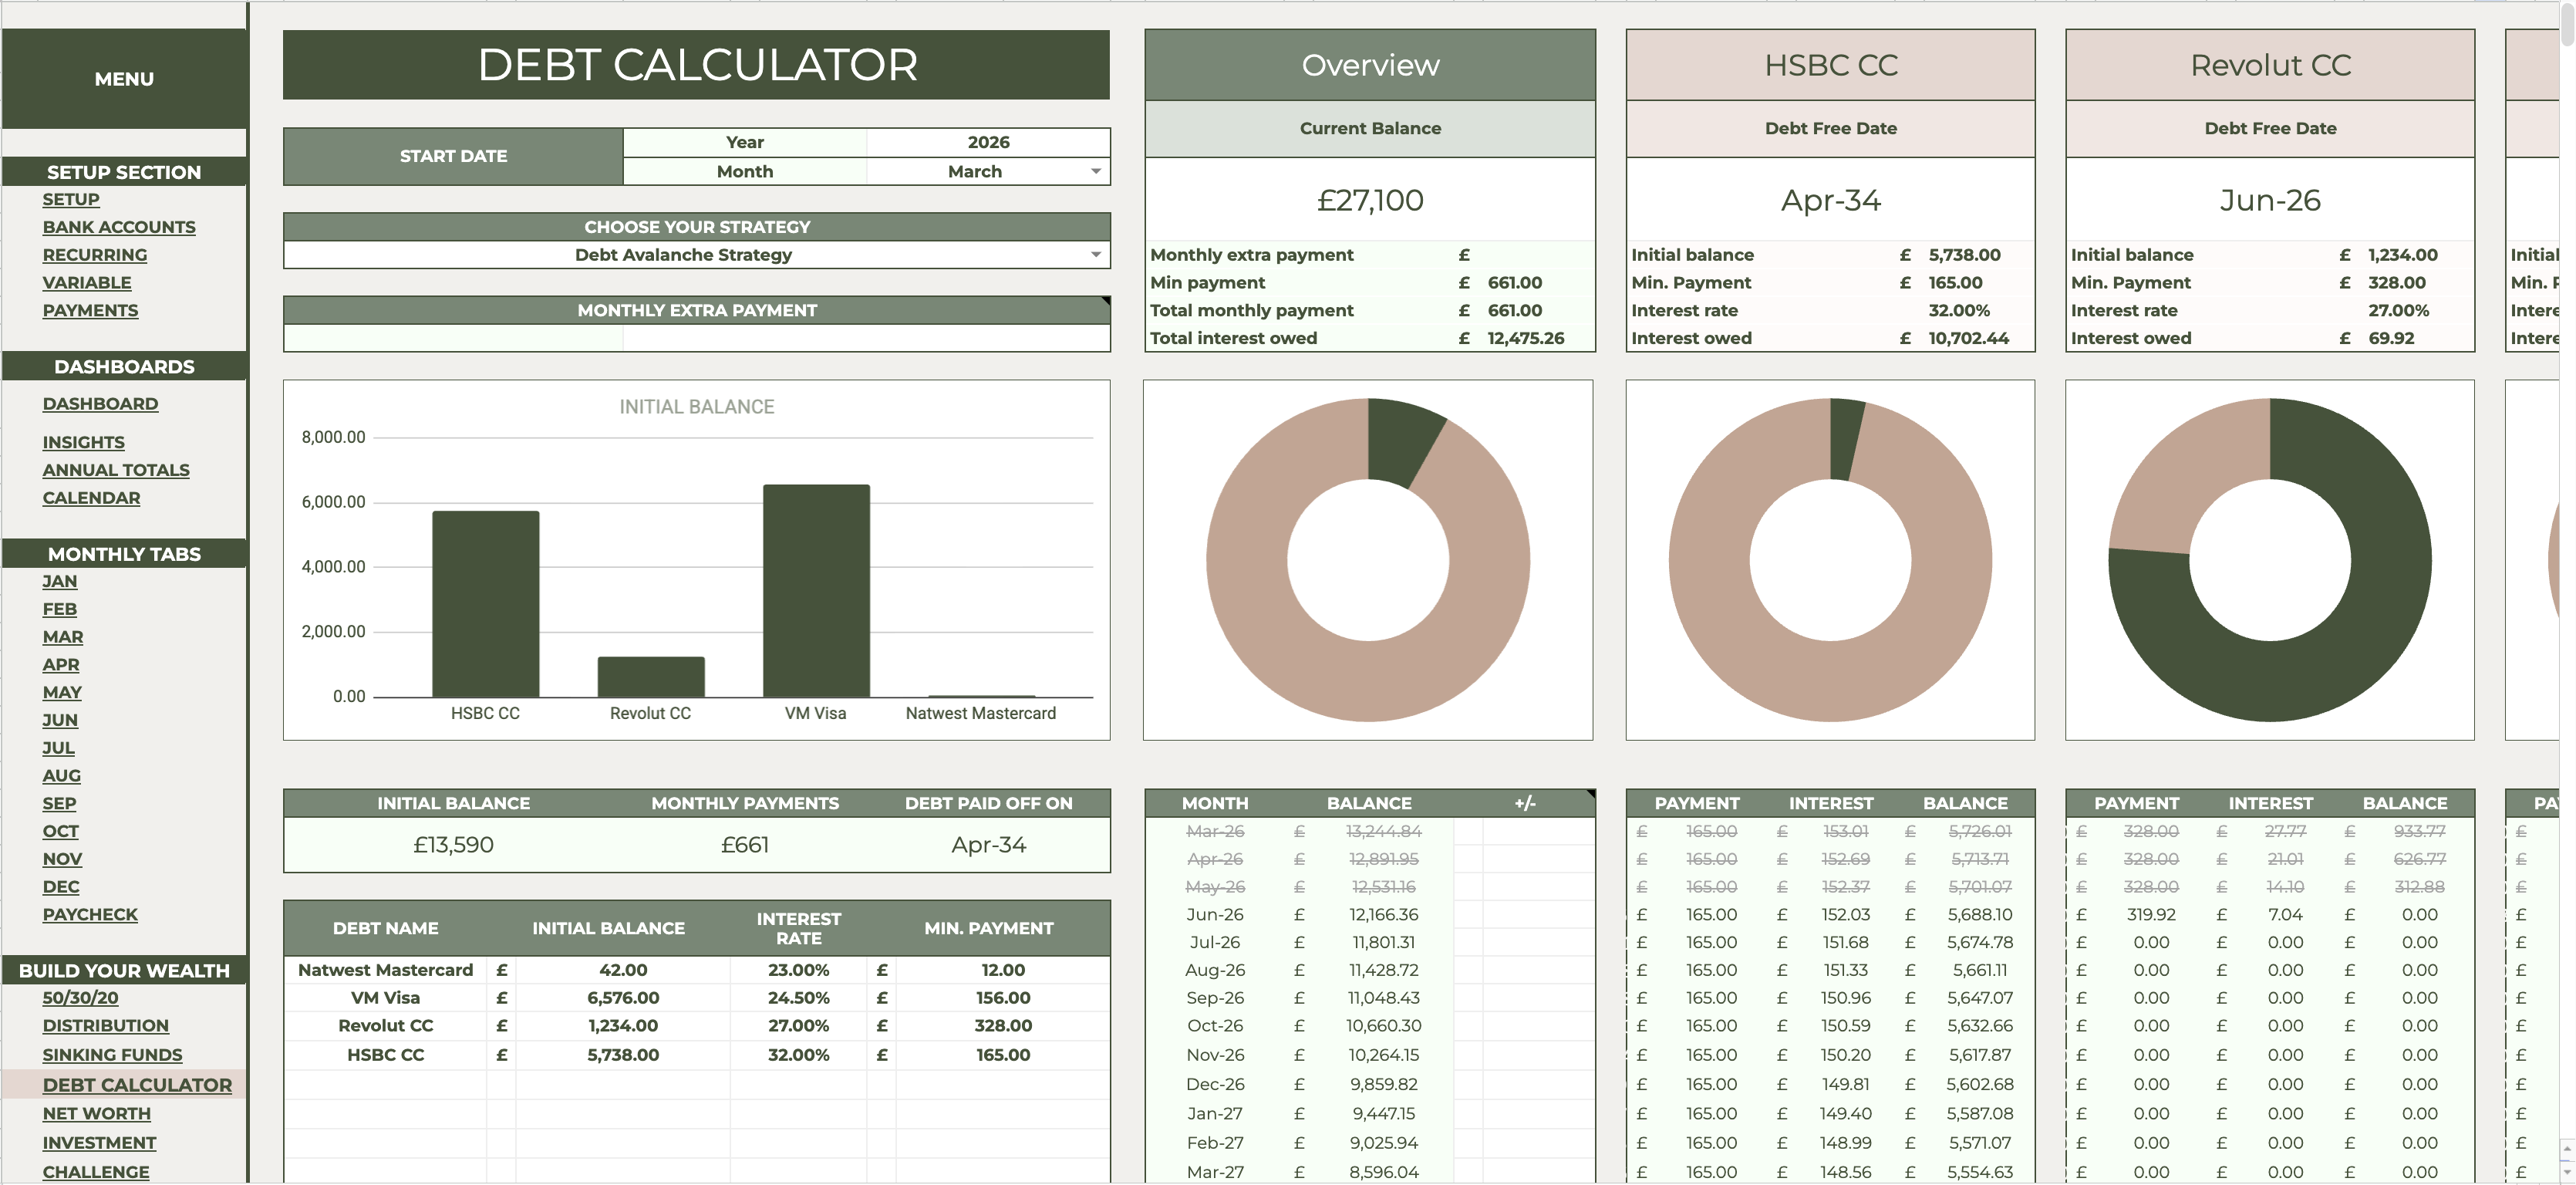Image resolution: width=2576 pixels, height=1185 pixels.
Task: Go to BANK ACCOUNTS sheet link
Action: [118, 227]
